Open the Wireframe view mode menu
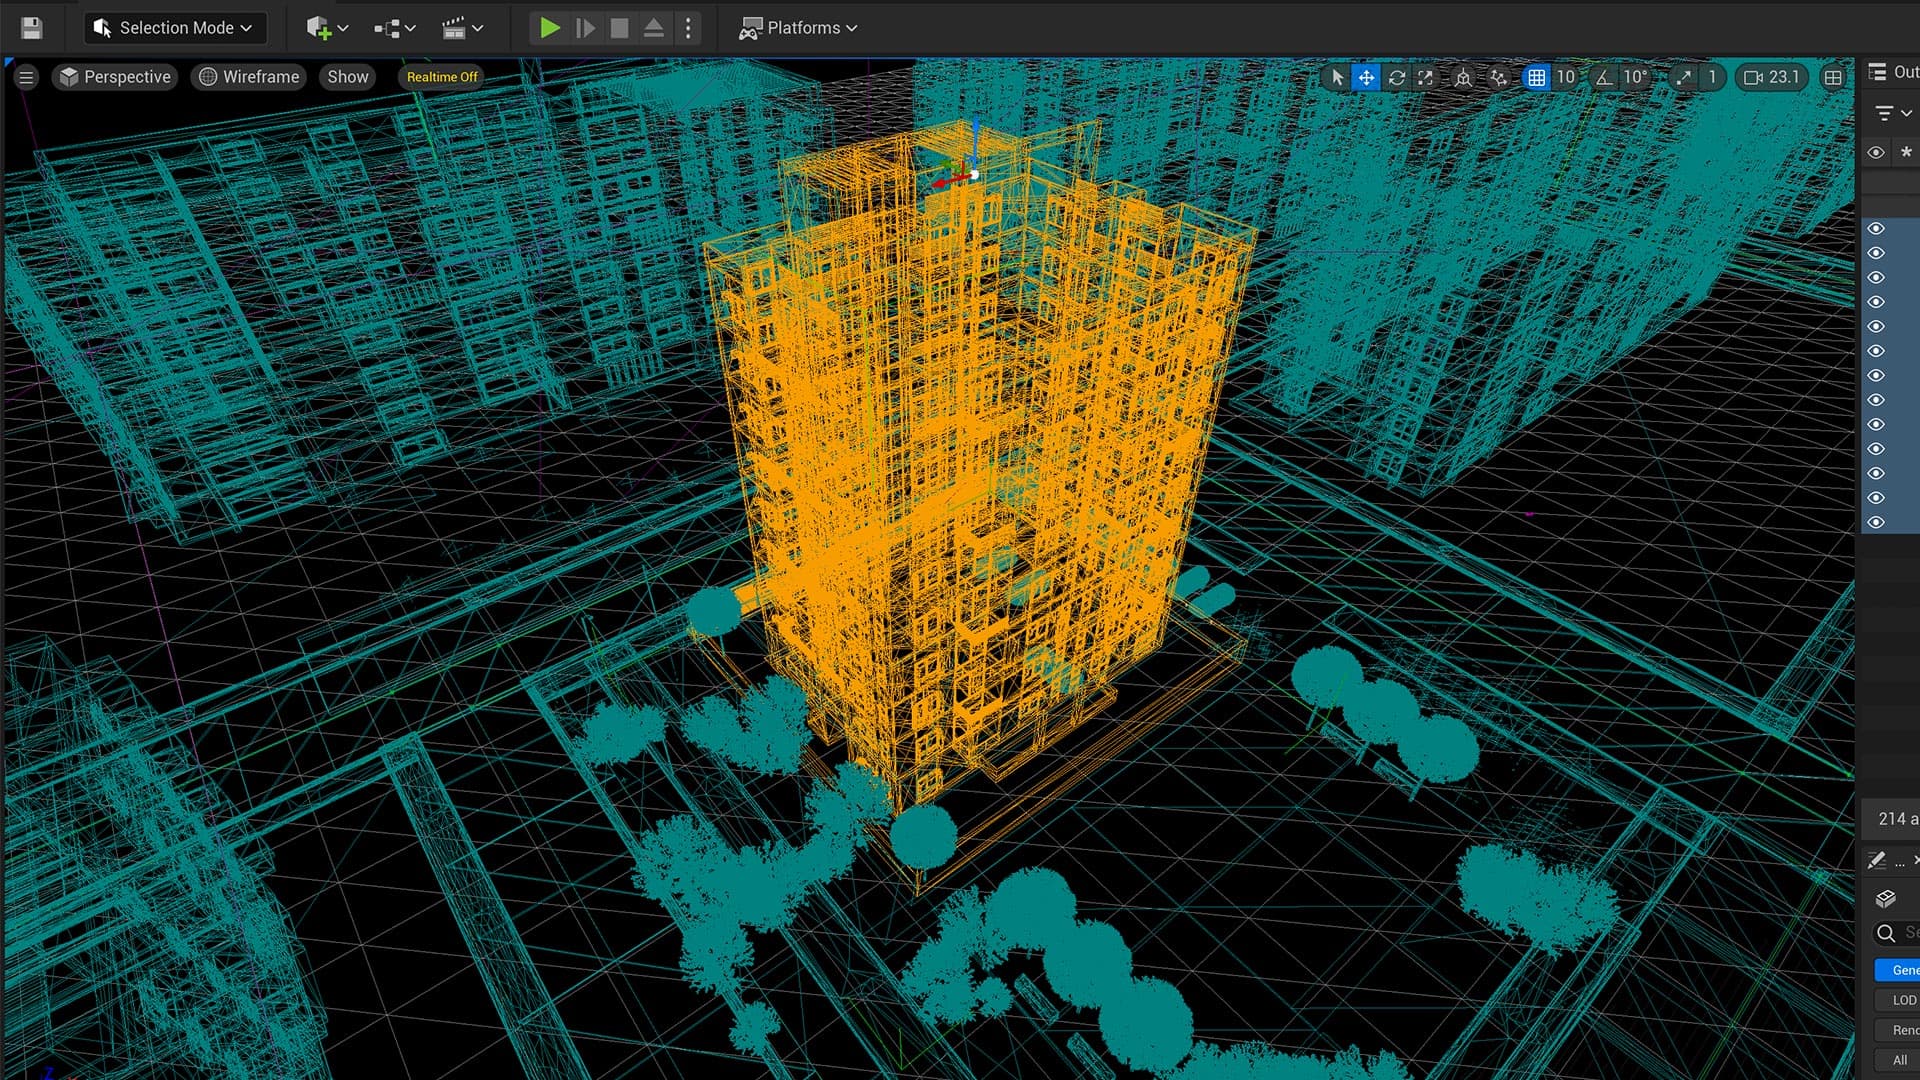Viewport: 1920px width, 1080px height. pos(249,77)
